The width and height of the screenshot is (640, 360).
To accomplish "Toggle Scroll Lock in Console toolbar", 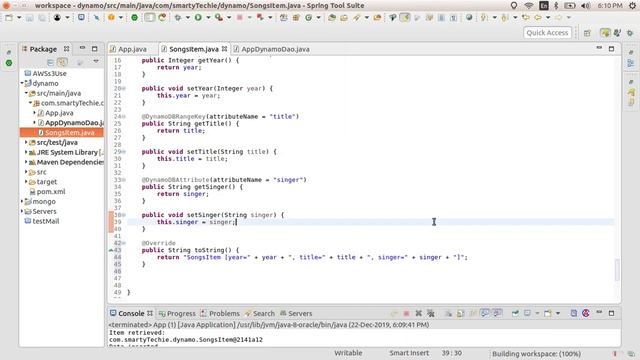I will 460,313.
